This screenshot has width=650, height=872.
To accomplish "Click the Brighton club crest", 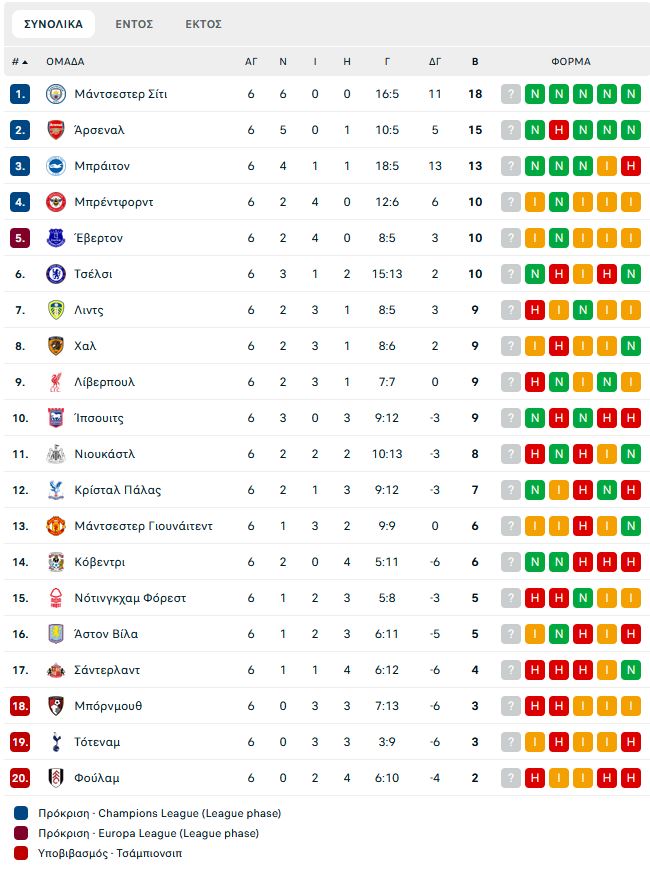I will point(56,166).
